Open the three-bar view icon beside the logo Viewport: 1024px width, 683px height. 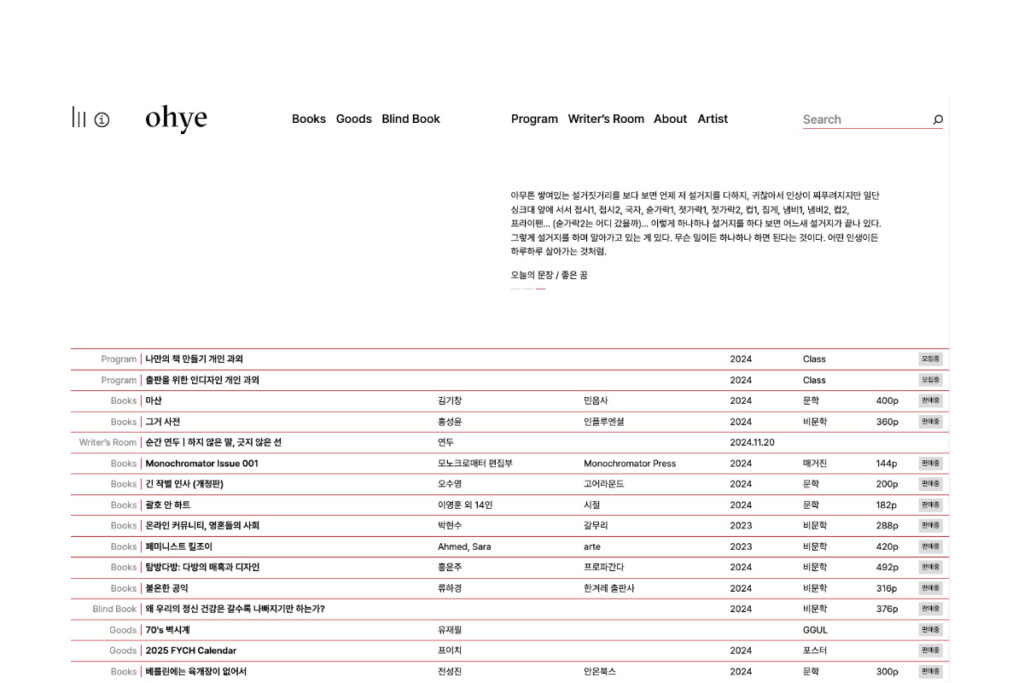[x=78, y=118]
